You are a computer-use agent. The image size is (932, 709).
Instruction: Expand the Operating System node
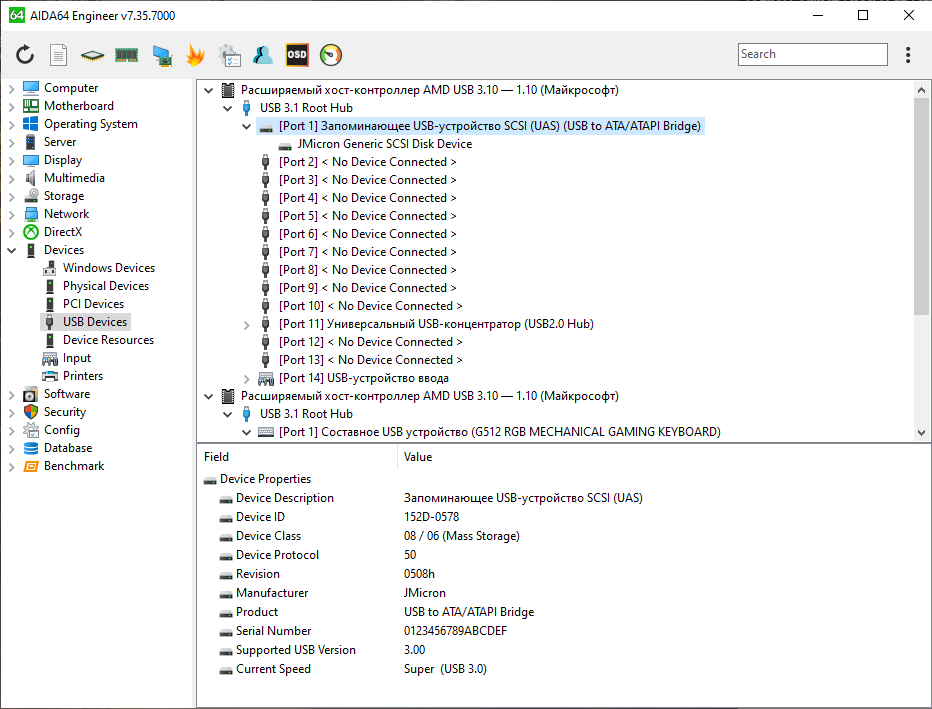(11, 124)
